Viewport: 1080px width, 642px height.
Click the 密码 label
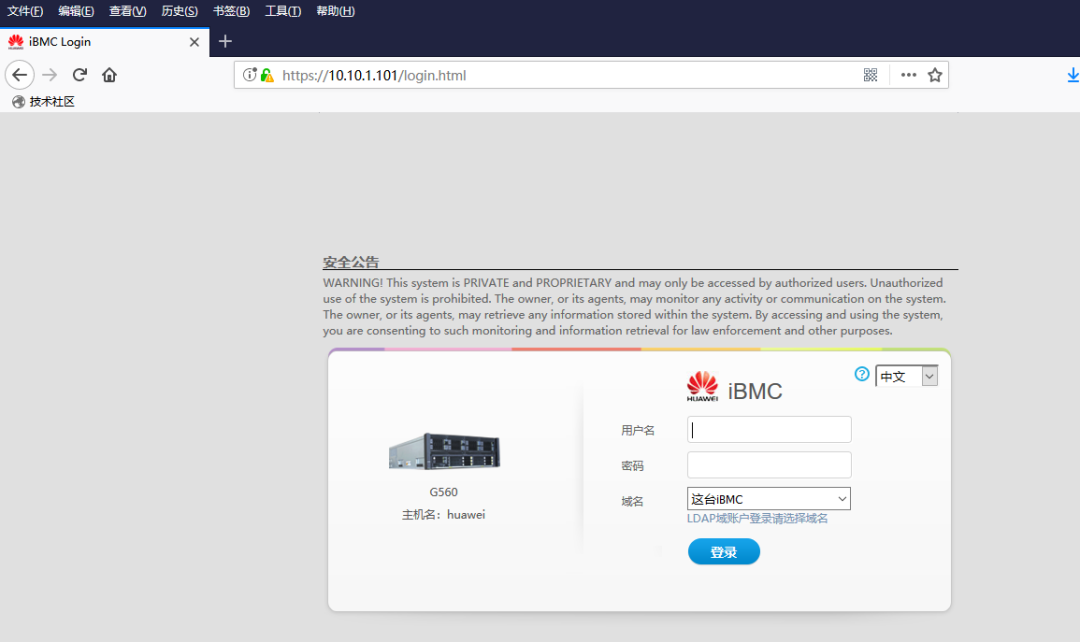632,466
